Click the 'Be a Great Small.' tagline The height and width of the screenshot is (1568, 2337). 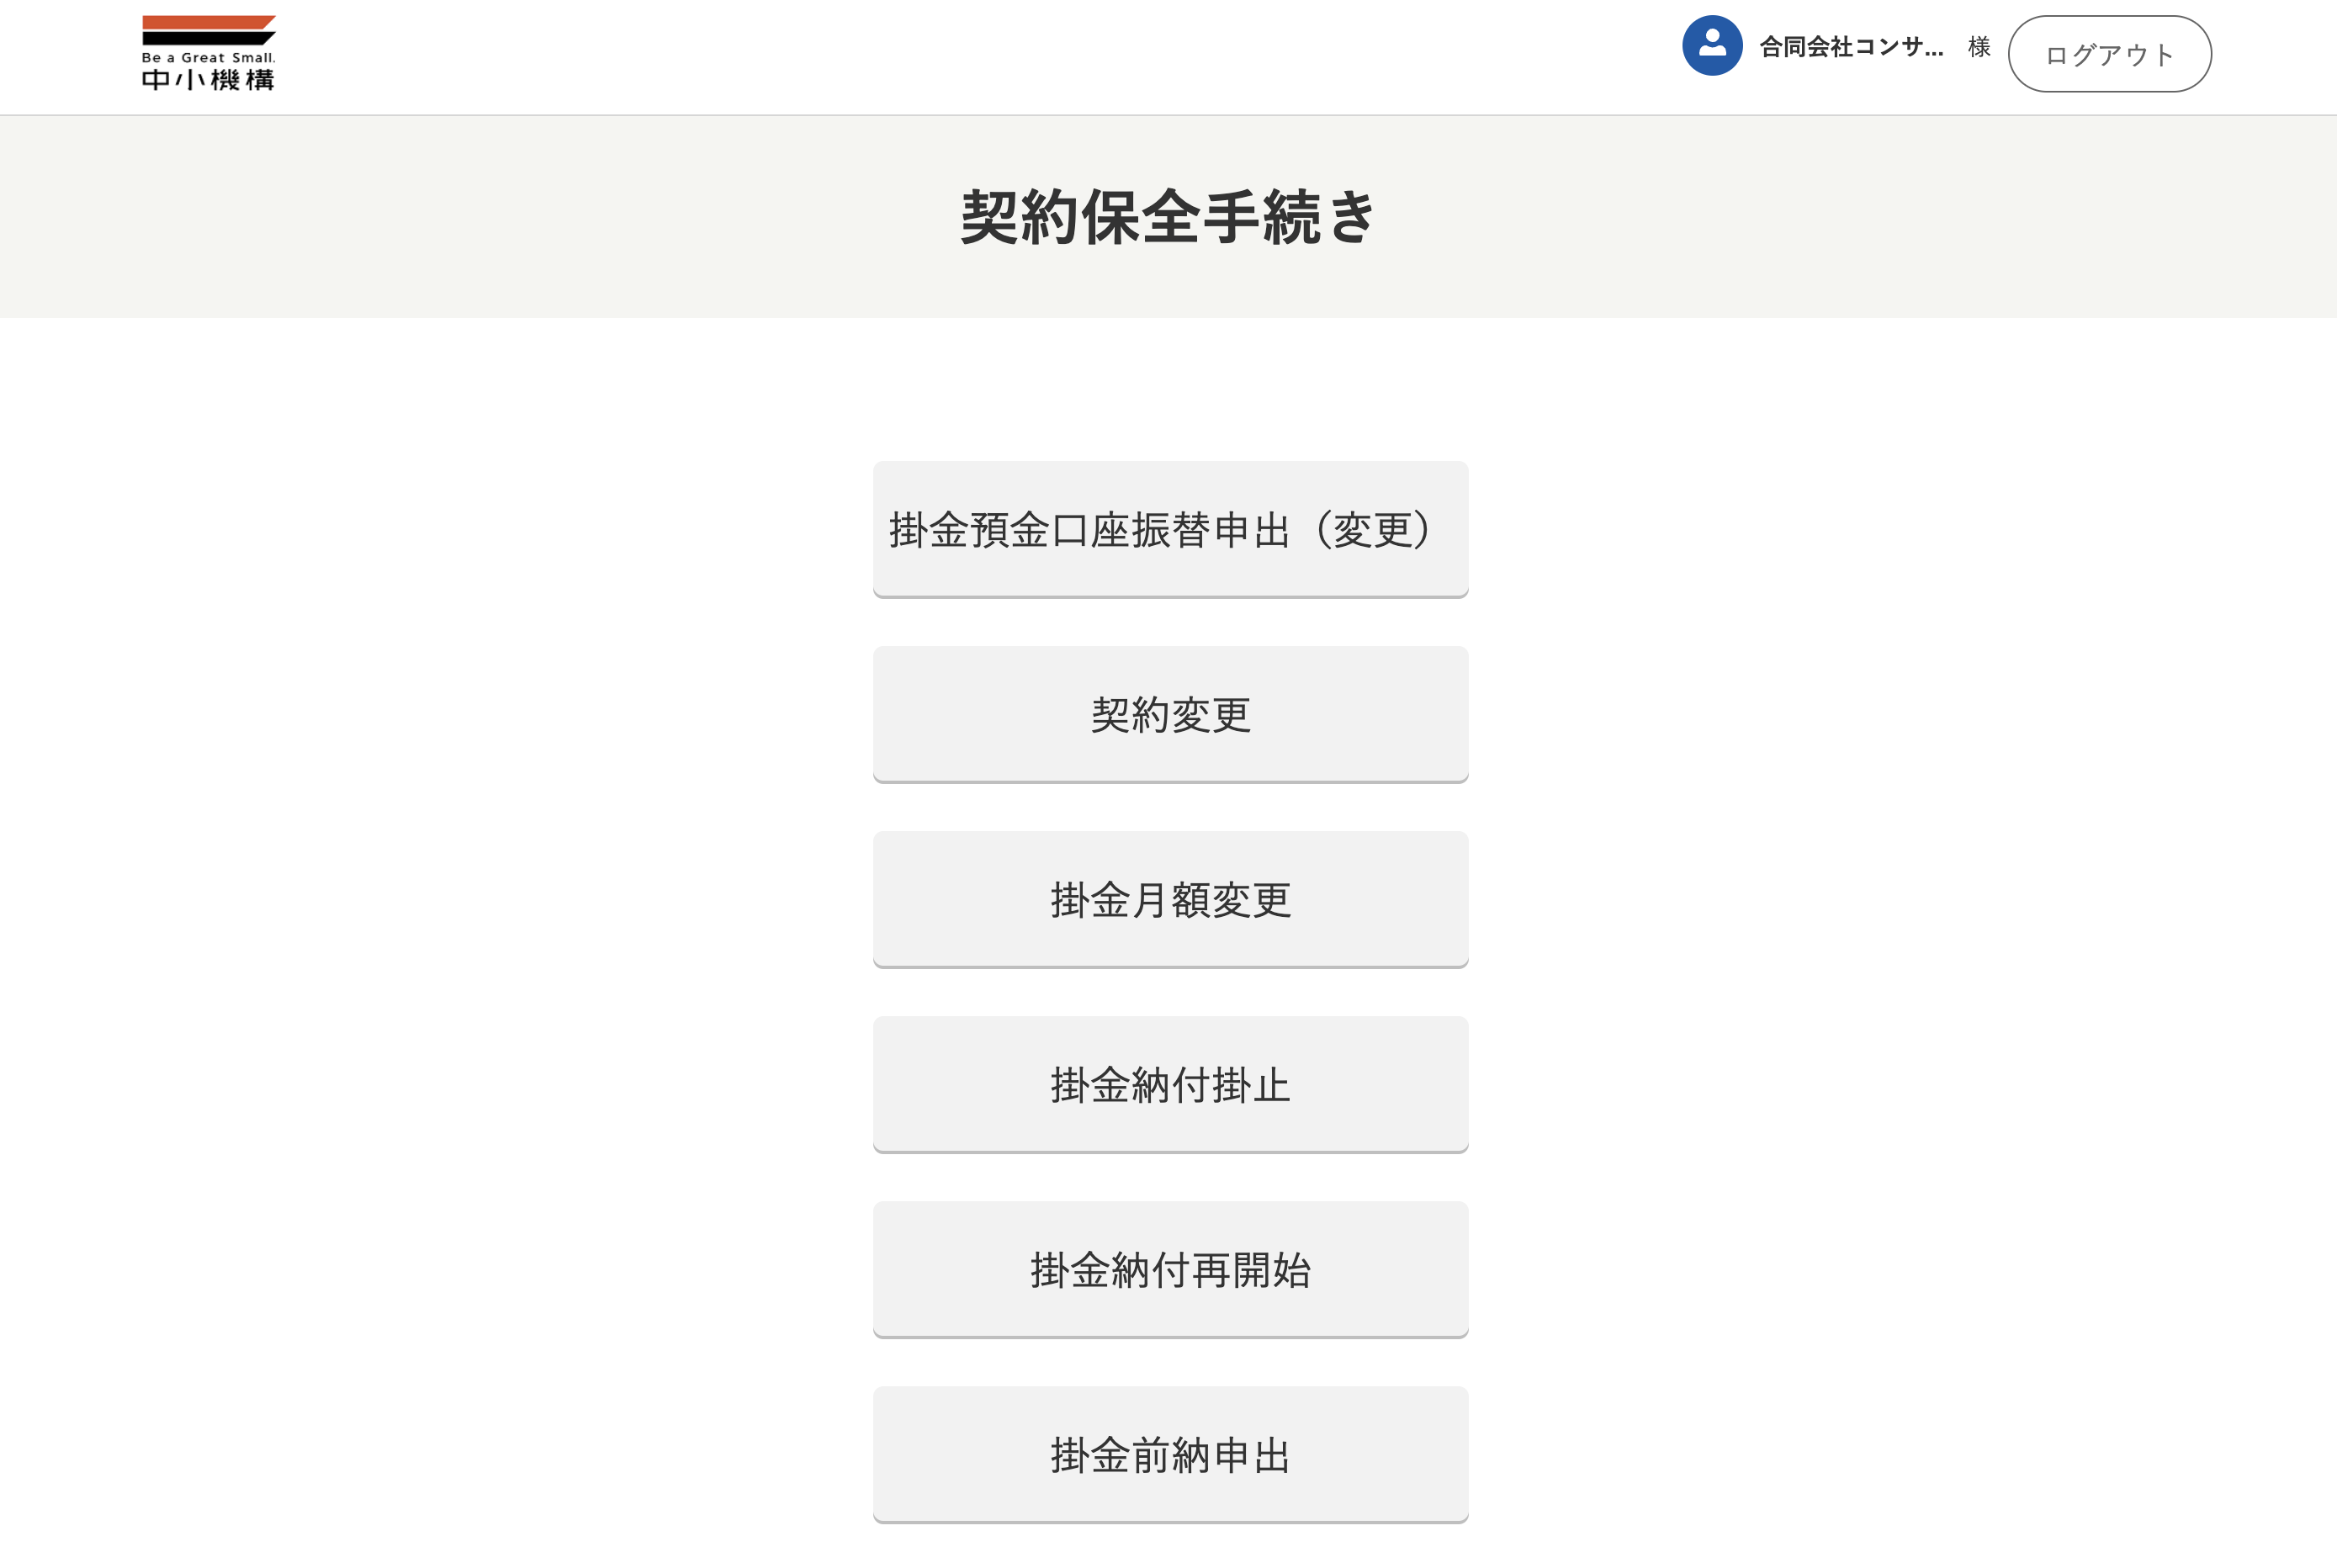point(208,58)
